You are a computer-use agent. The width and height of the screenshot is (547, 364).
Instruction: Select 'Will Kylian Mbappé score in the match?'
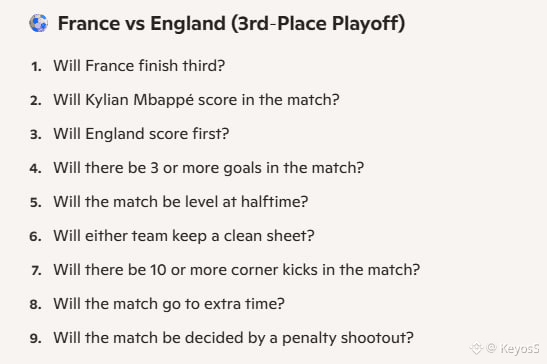tap(196, 100)
